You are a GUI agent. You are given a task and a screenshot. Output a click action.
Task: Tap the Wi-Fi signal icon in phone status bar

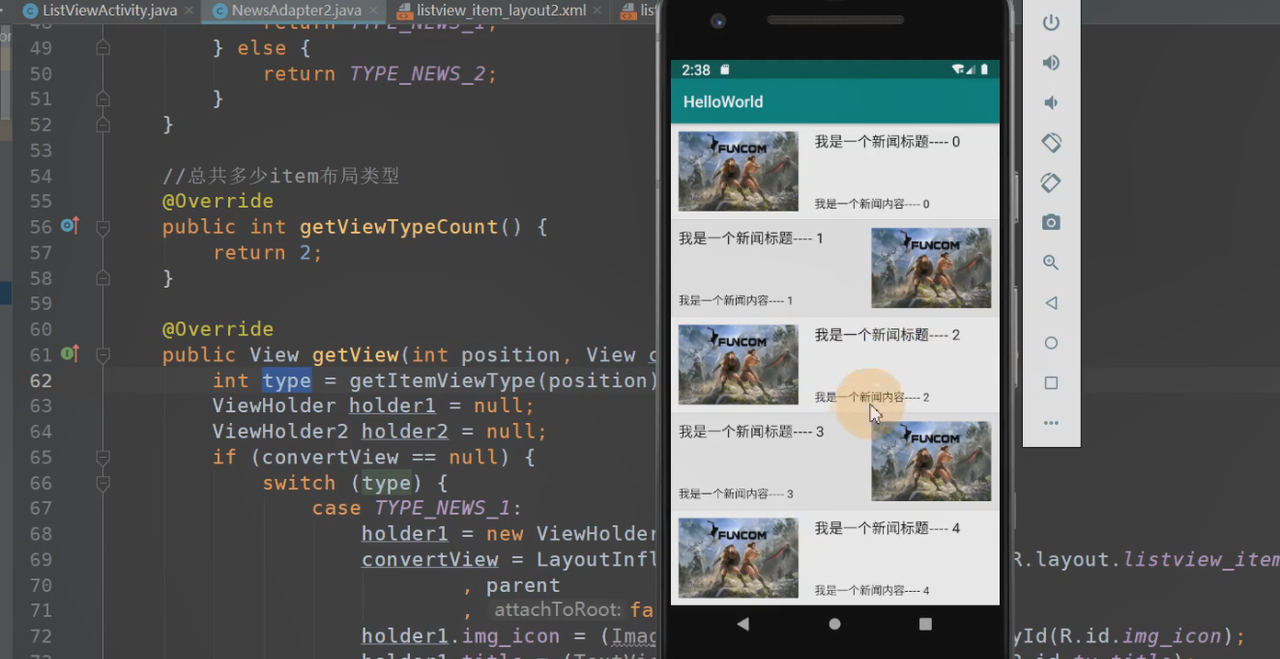[x=958, y=70]
